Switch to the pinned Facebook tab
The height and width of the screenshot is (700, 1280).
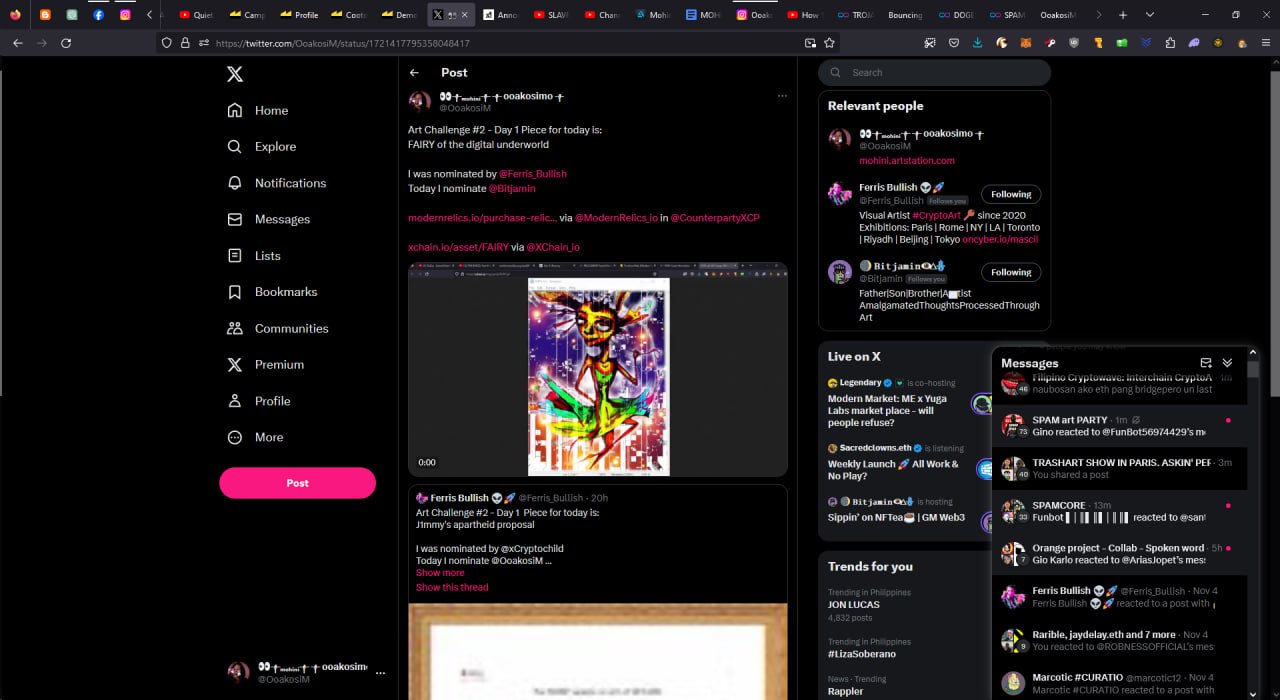[99, 15]
